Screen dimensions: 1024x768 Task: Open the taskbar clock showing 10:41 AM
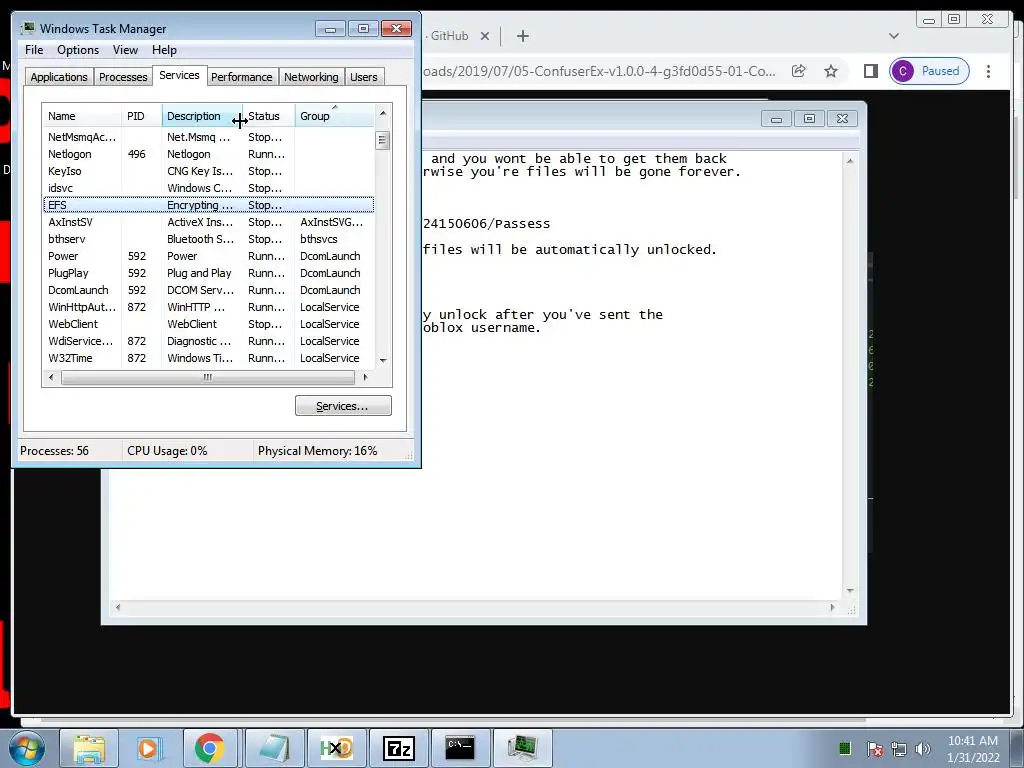(972, 749)
